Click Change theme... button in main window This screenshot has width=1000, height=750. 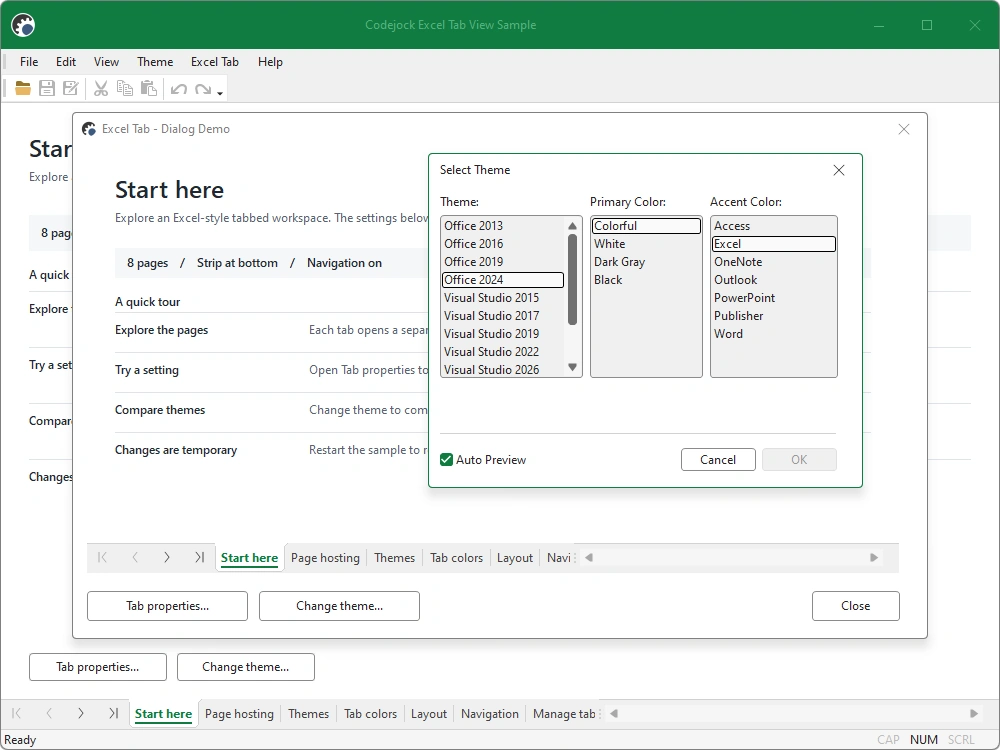click(x=246, y=667)
